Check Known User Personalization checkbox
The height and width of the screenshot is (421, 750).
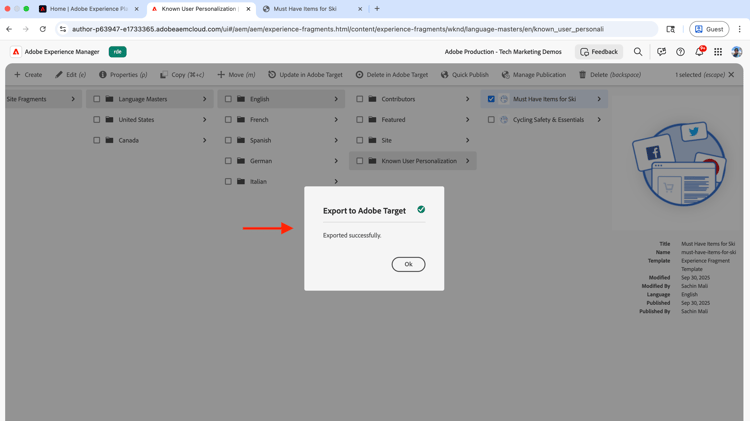click(x=360, y=161)
